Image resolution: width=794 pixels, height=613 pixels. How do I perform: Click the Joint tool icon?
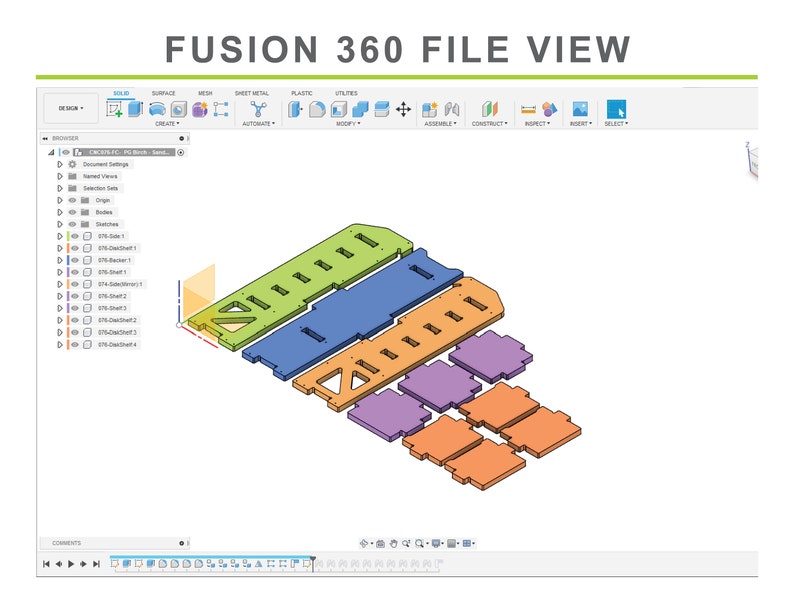tap(452, 109)
